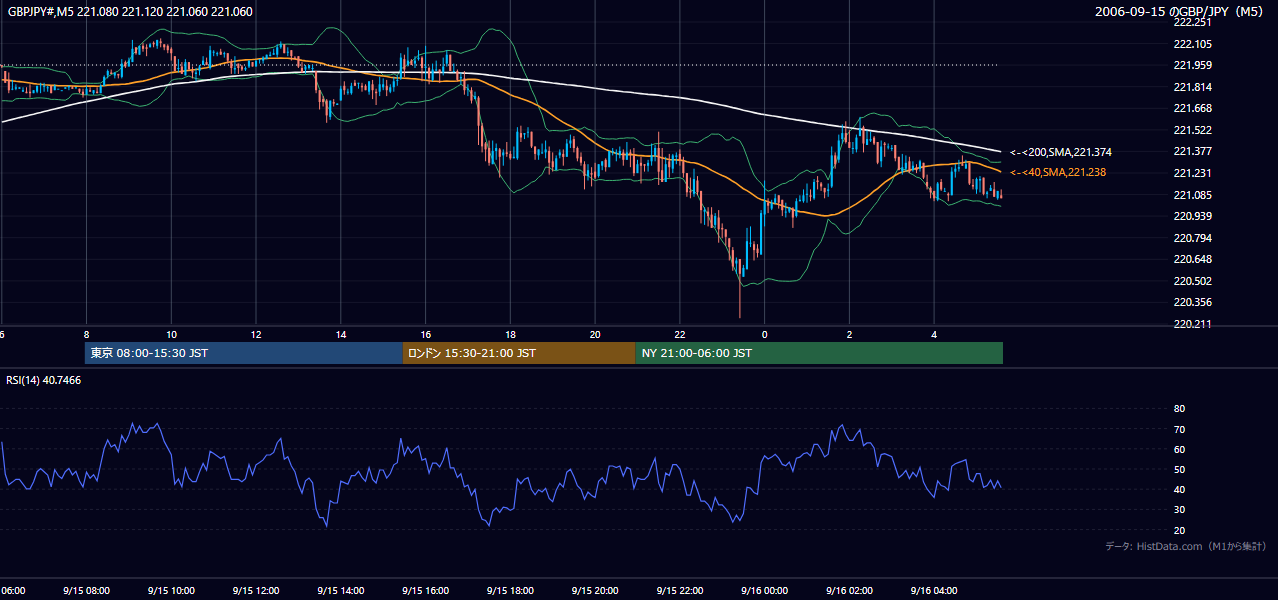Click price axis value 221.814
Viewport: 1278px width, 600px height.
[x=1193, y=87]
